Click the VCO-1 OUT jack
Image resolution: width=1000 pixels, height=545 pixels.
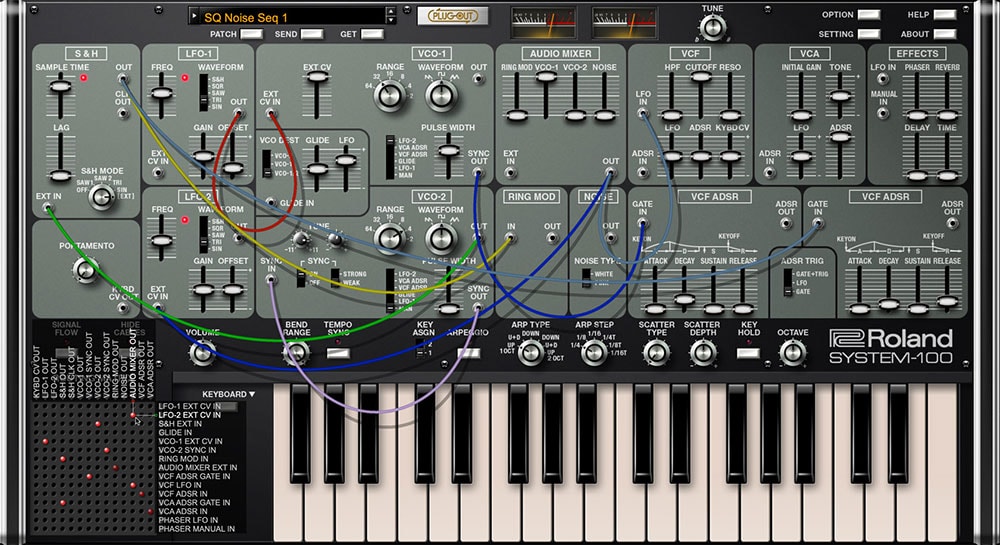[x=478, y=79]
